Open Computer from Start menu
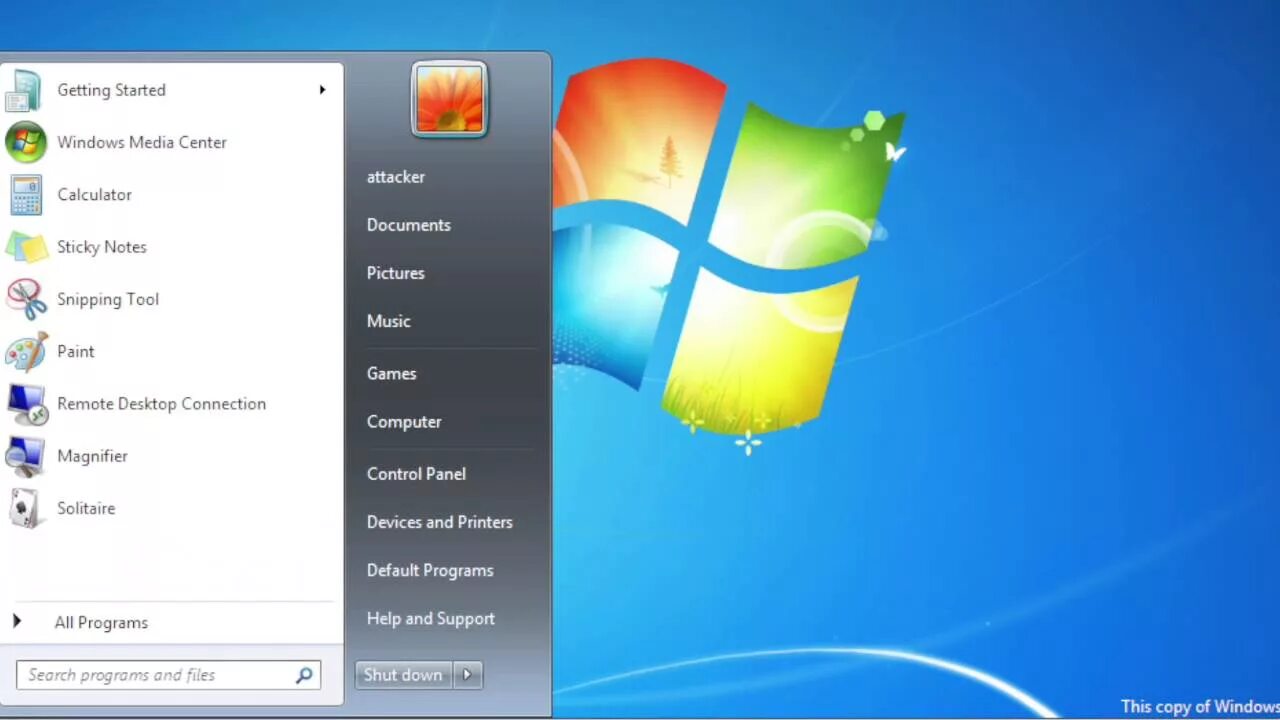The image size is (1280, 720). point(404,422)
